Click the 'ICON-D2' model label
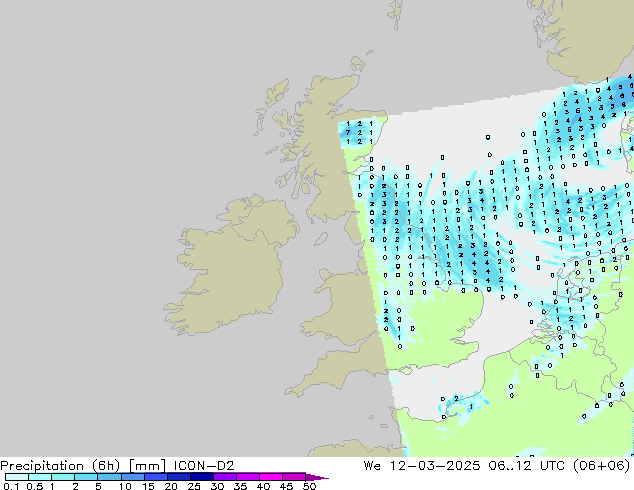 [x=204, y=466]
